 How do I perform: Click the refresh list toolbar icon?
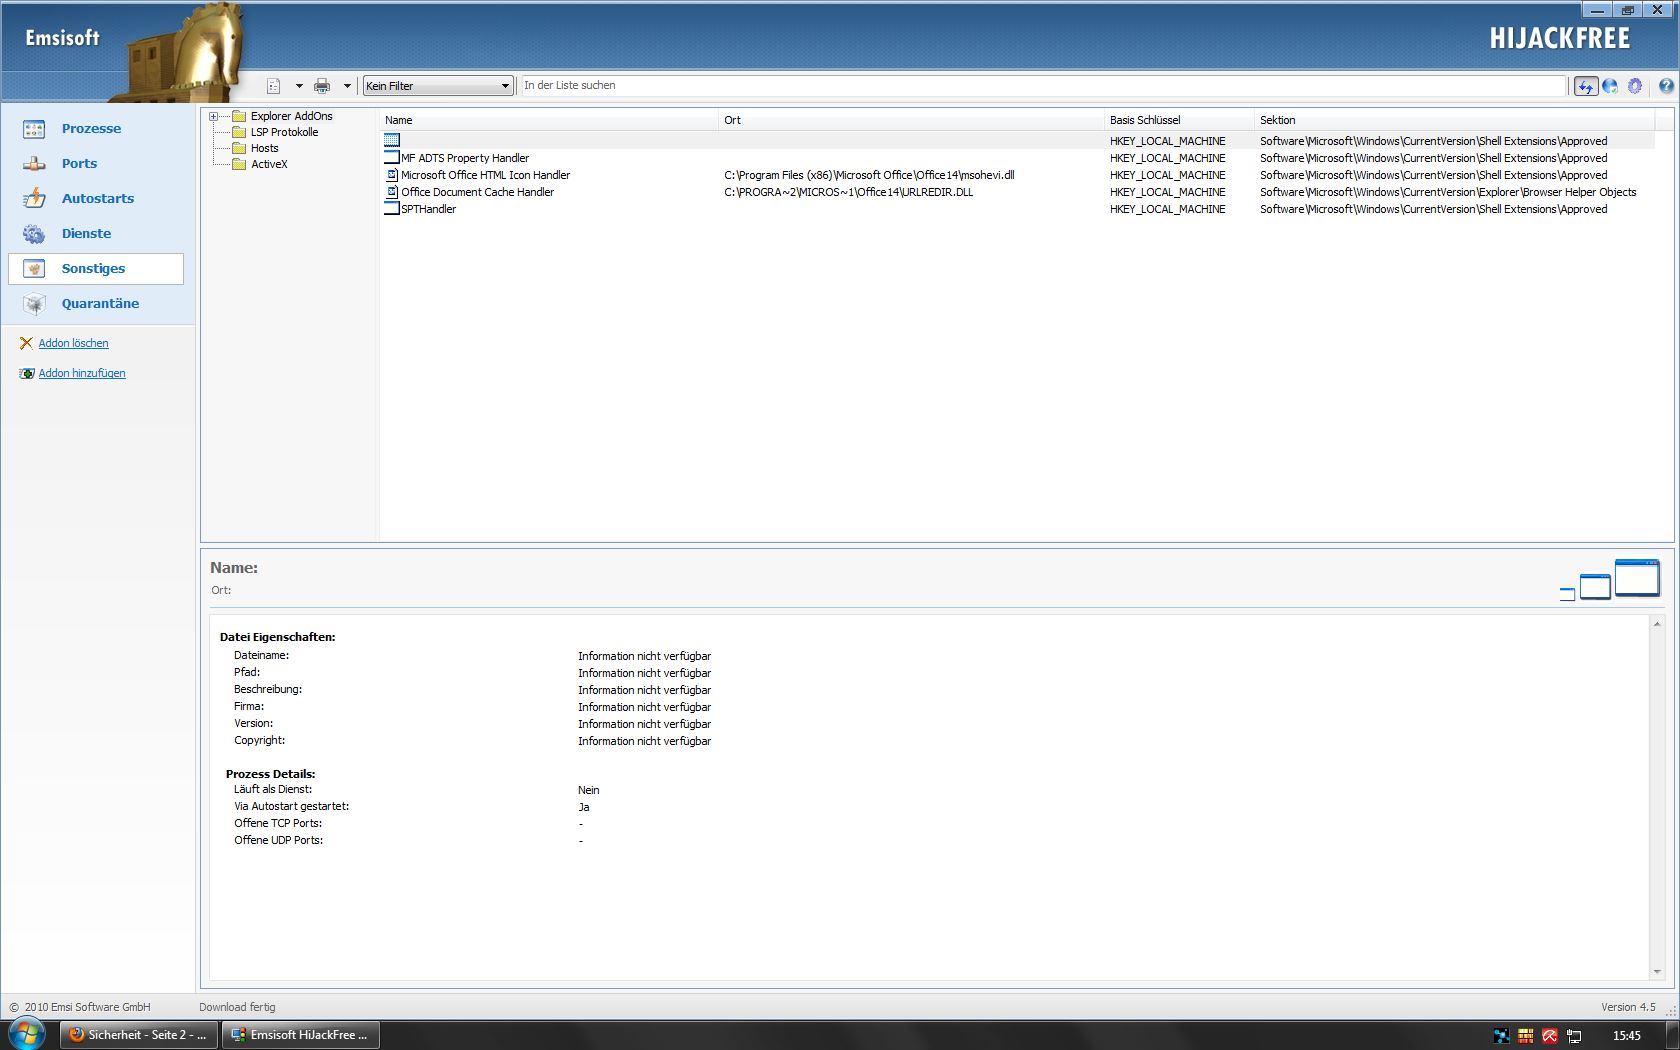click(1586, 86)
